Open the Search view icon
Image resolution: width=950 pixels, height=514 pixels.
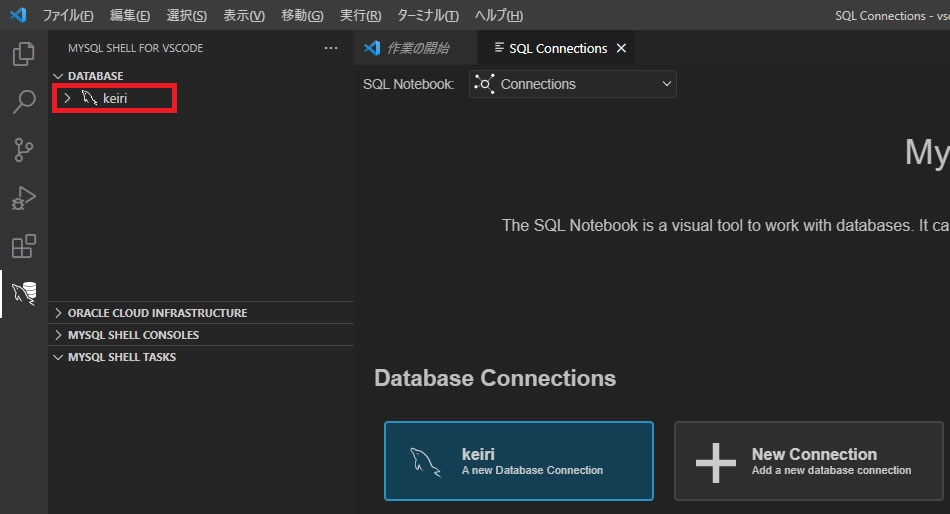23,102
